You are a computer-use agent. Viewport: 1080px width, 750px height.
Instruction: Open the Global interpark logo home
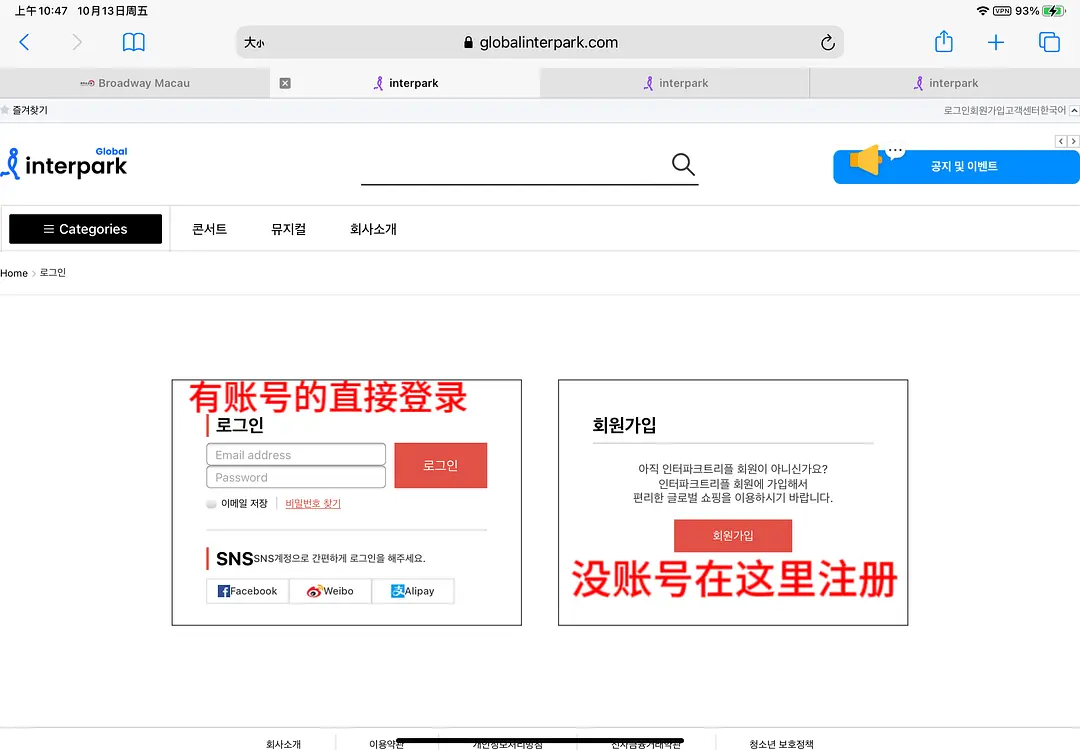pyautogui.click(x=64, y=164)
